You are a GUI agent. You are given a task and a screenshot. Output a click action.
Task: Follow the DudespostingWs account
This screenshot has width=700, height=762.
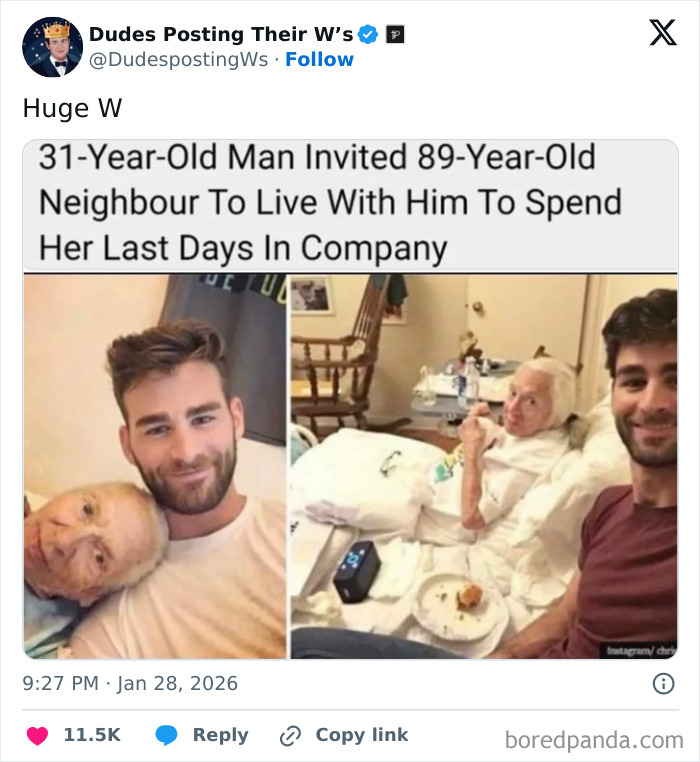click(x=319, y=60)
